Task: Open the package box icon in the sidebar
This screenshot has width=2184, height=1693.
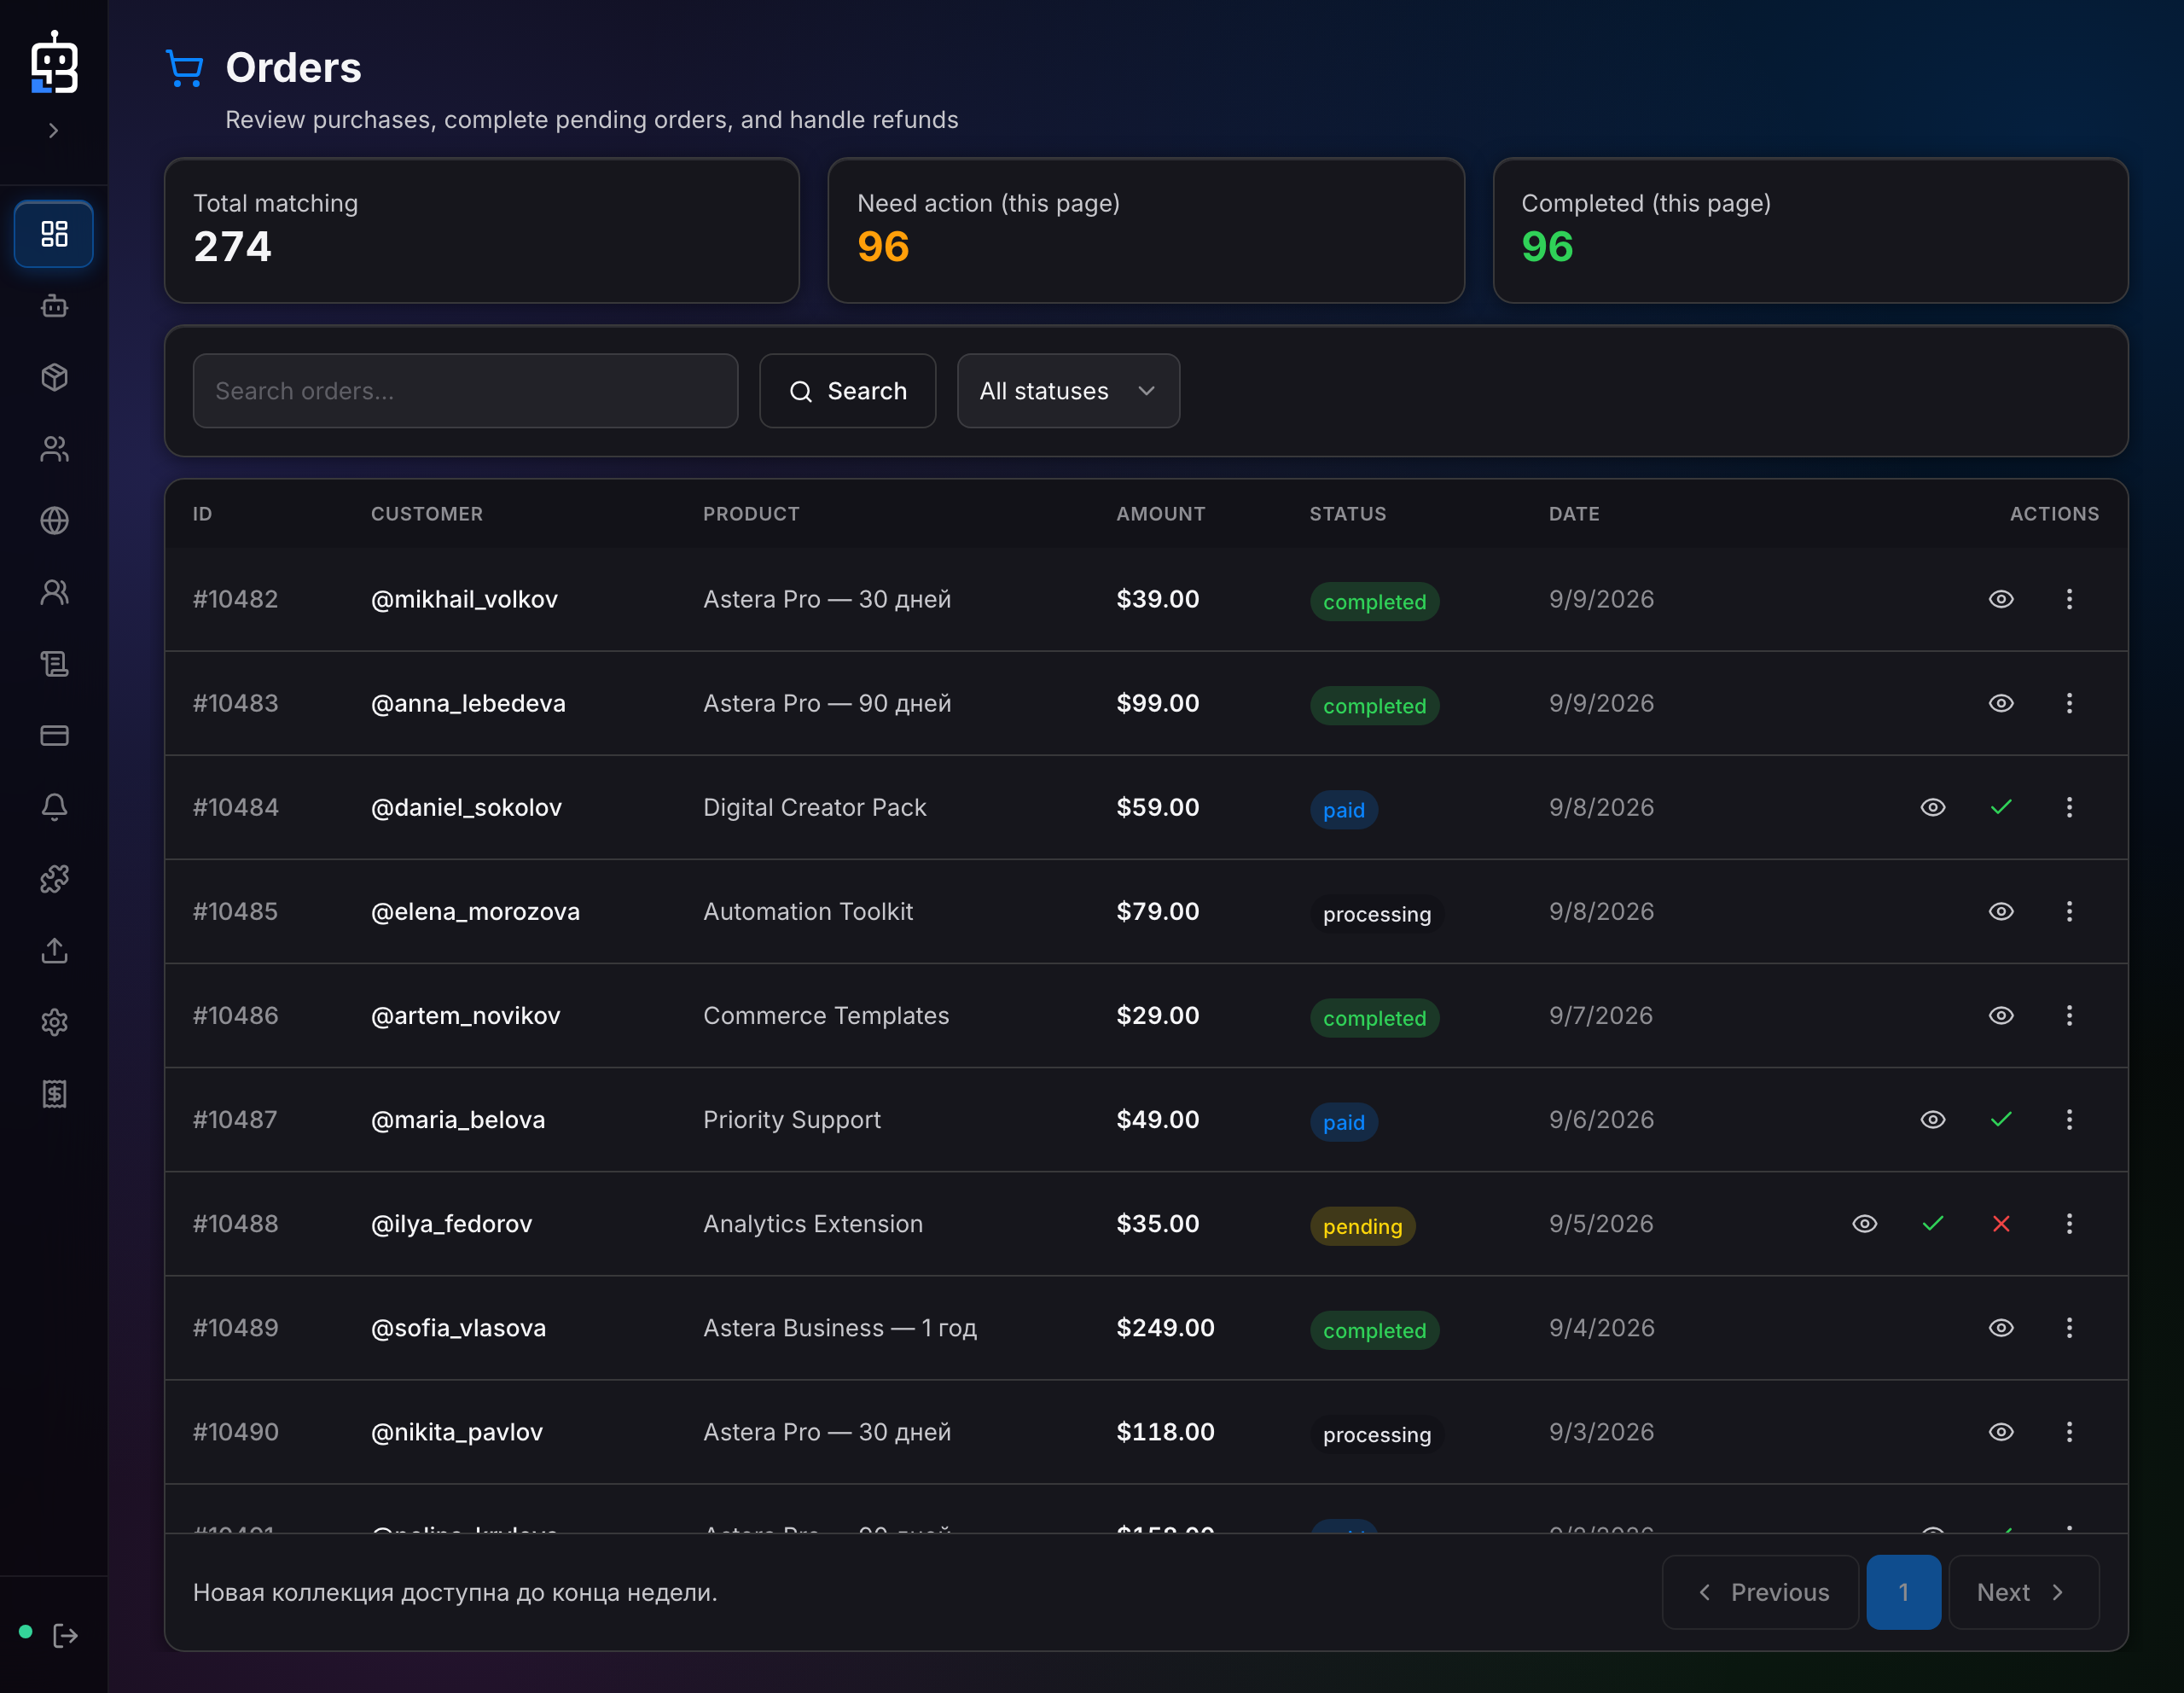Action: [54, 377]
